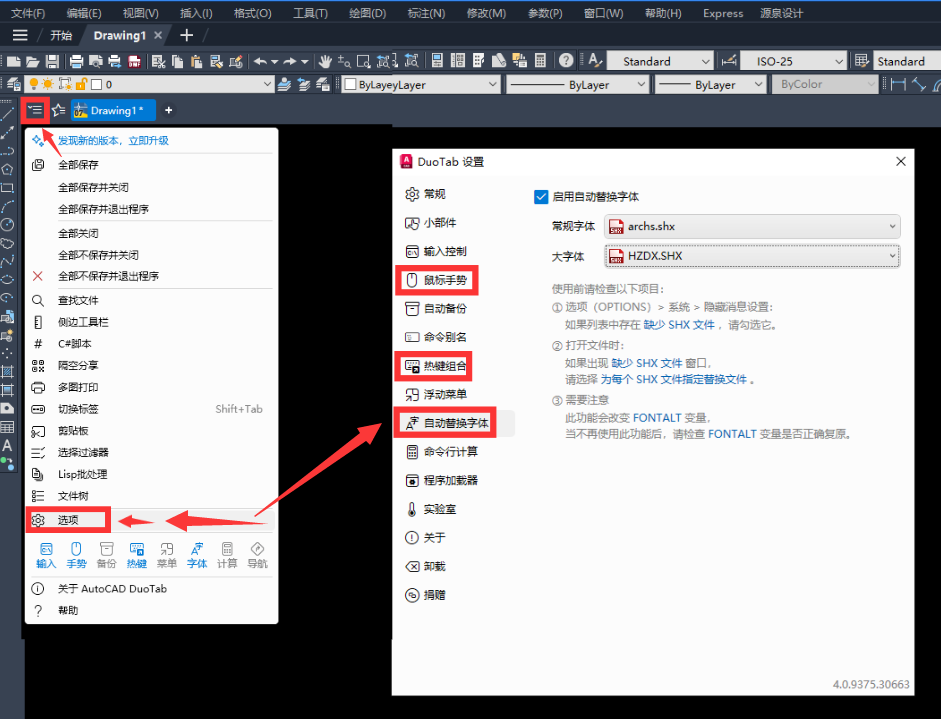The height and width of the screenshot is (719, 941).
Task: Click the 导航 navigation quick toggle
Action: pyautogui.click(x=257, y=555)
